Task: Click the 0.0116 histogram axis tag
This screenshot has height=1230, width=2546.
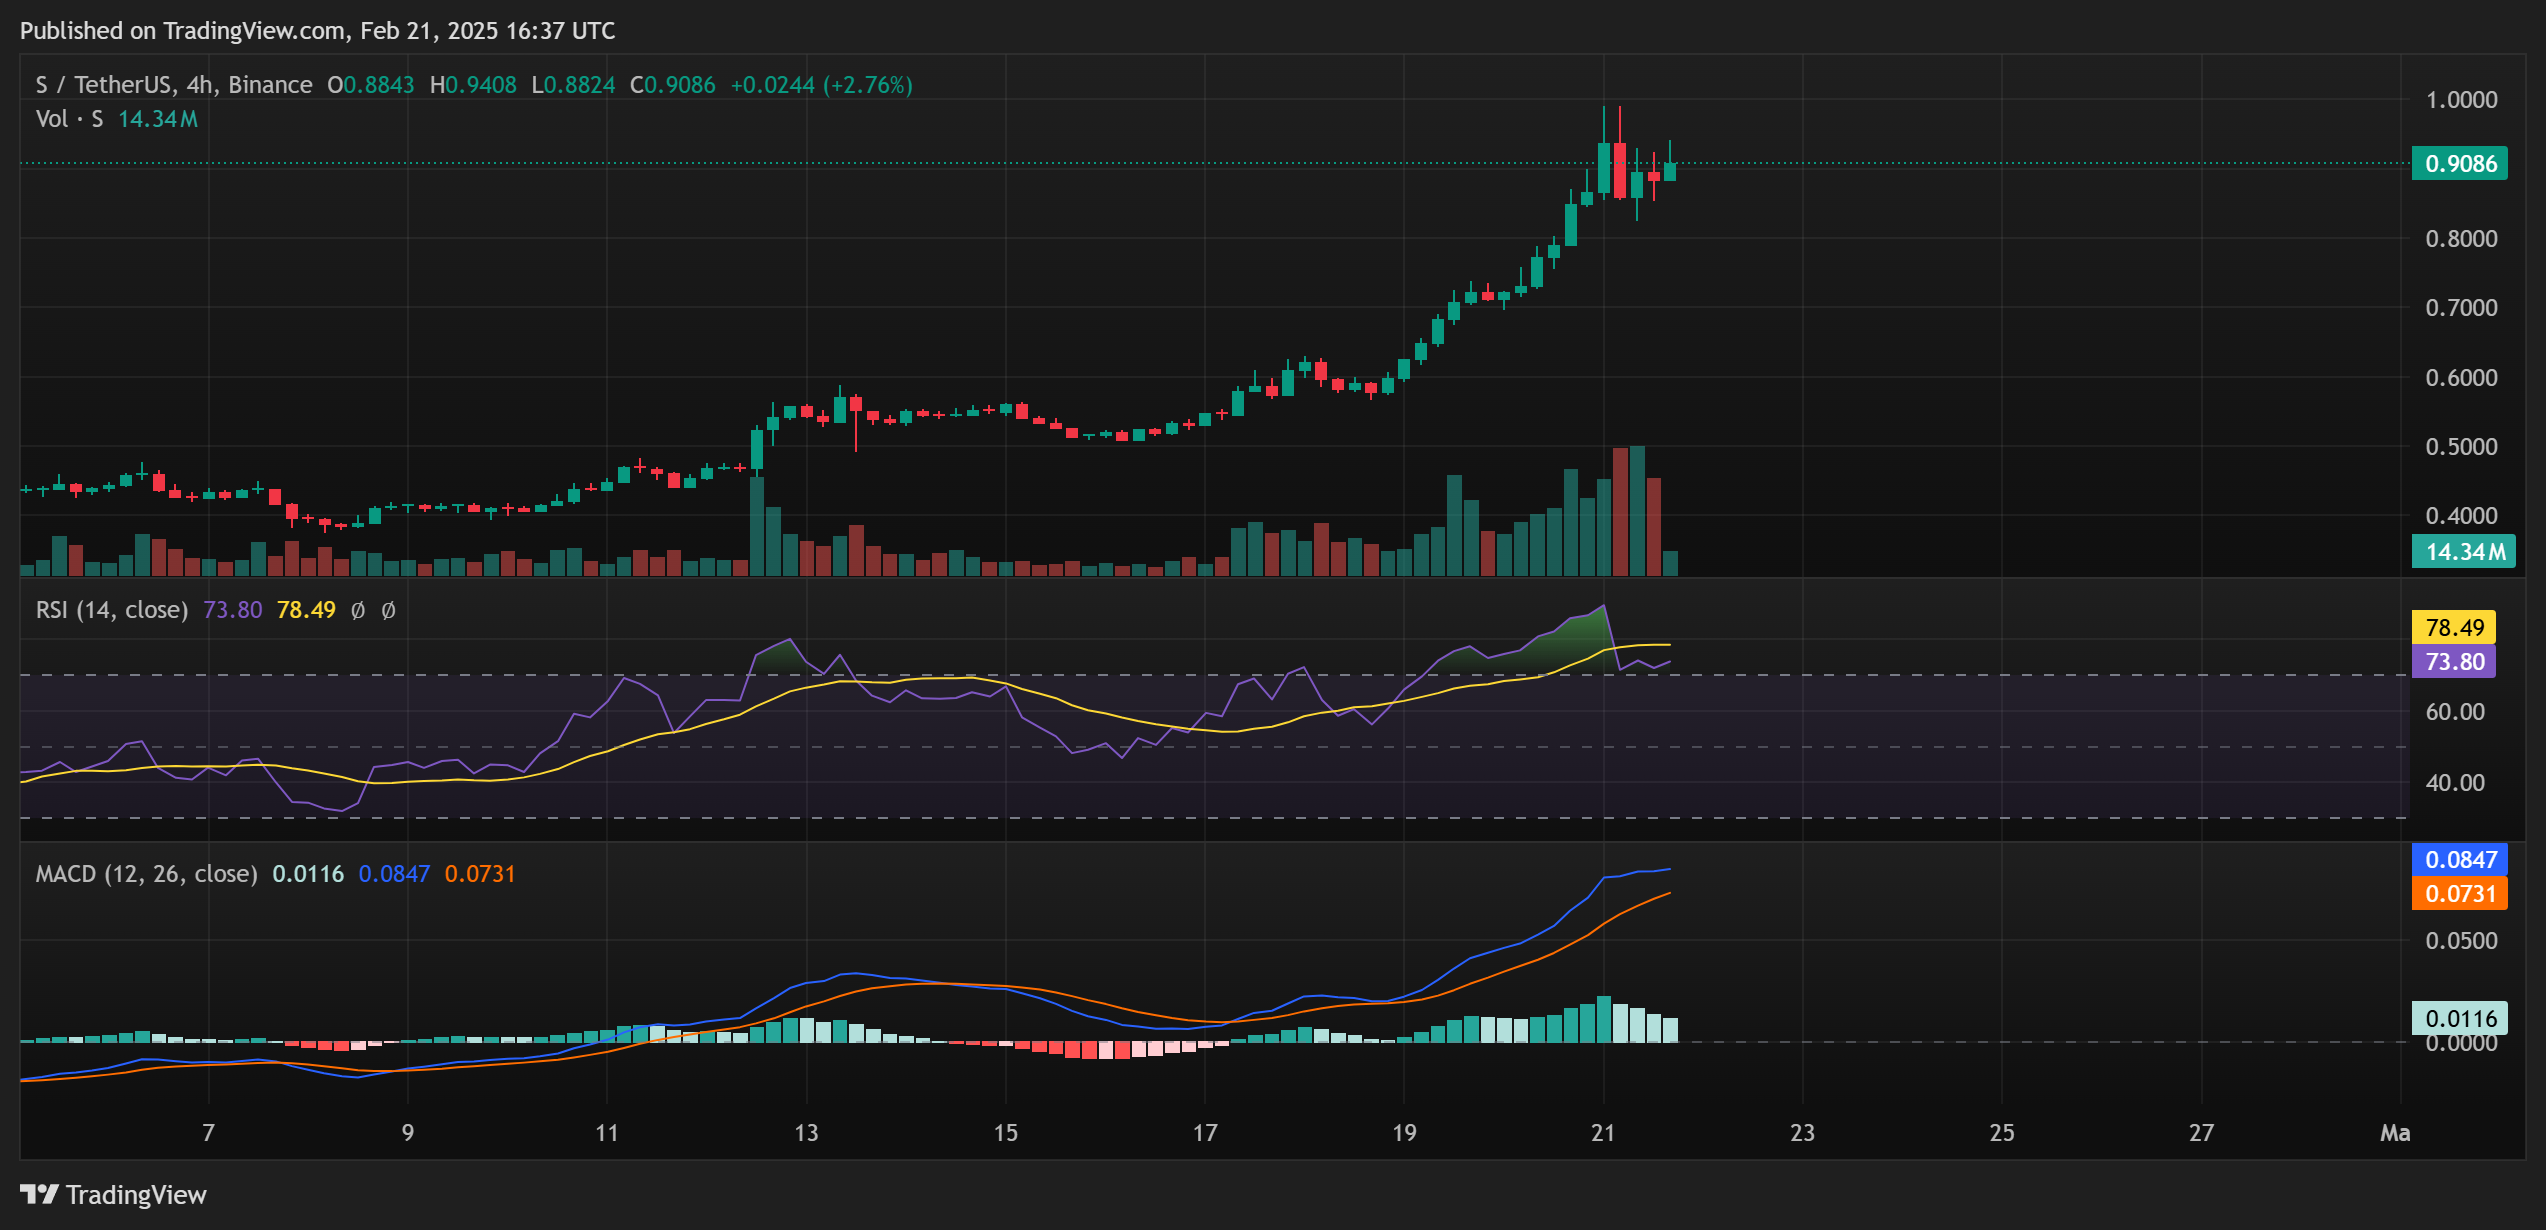Action: click(2459, 1018)
